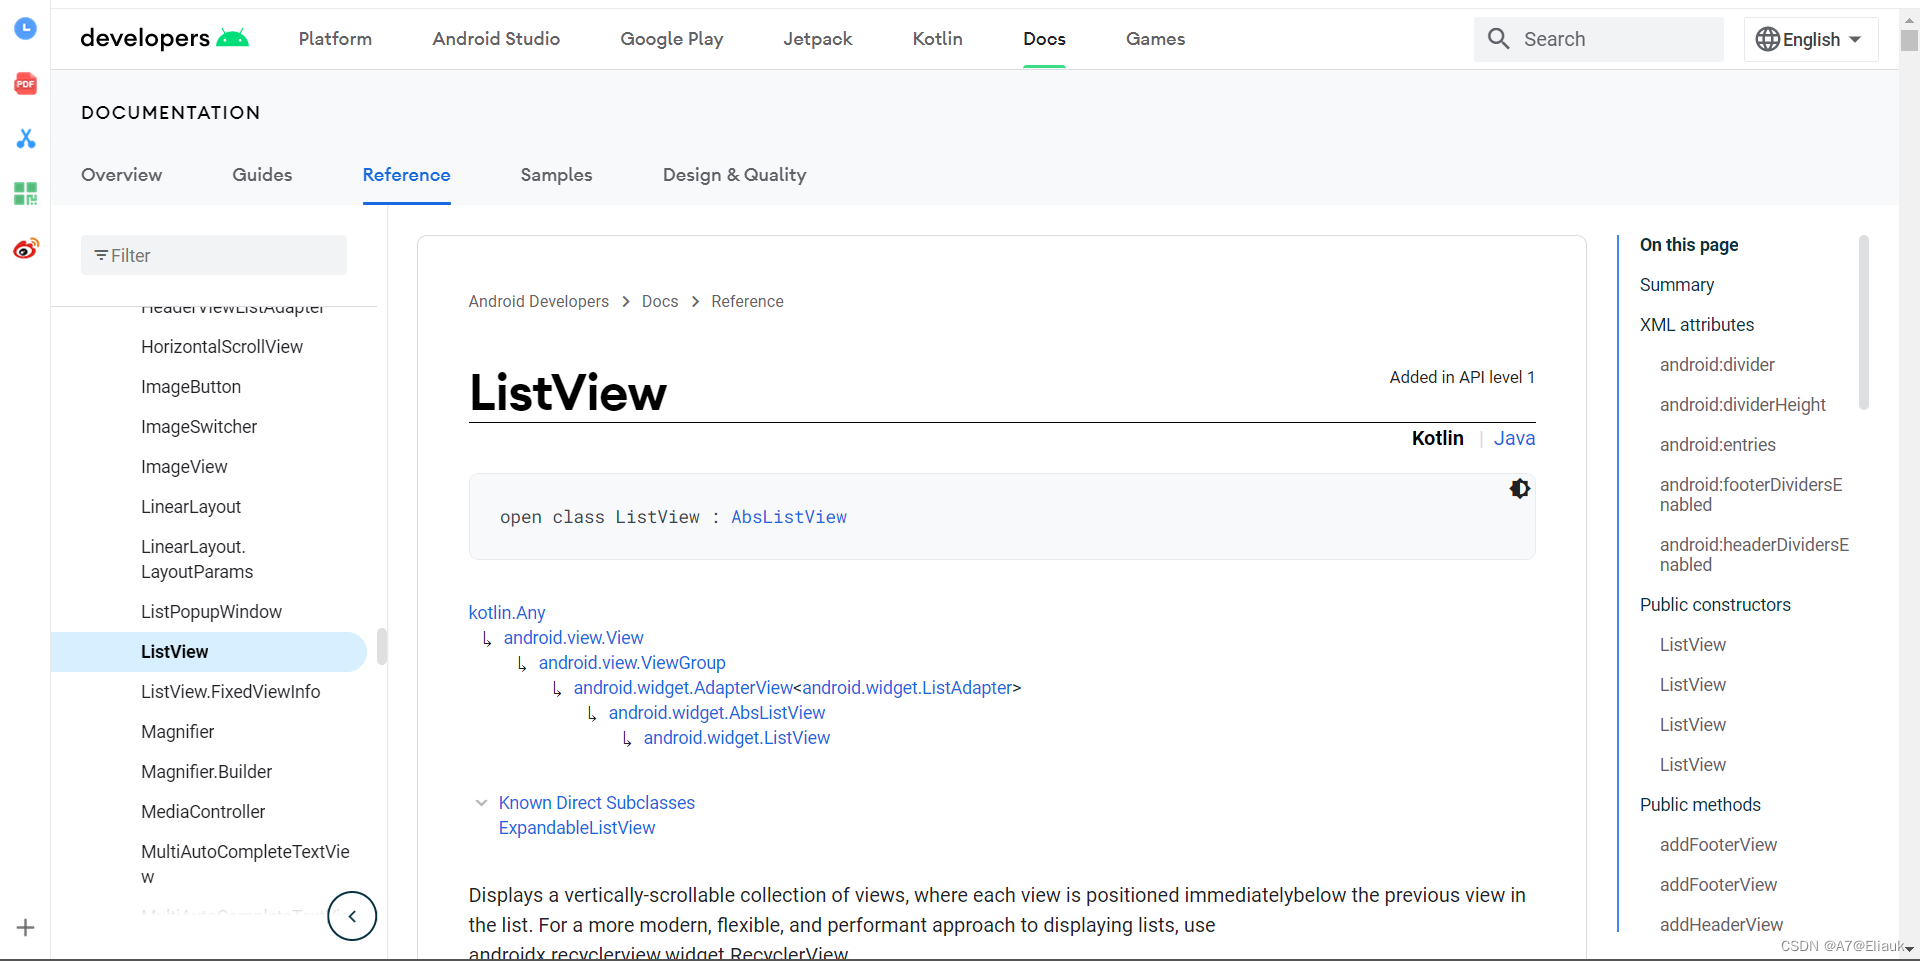Screen dimensions: 1920x961
Task: Select Magnifier.Builder in the sidebar list
Action: (206, 772)
